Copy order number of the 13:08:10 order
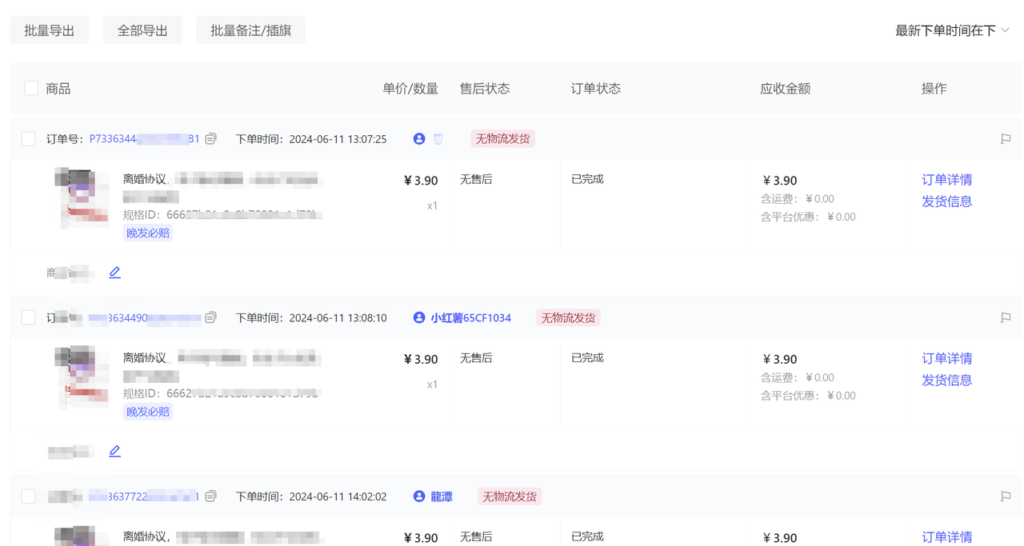Viewport: 1024px width, 546px height. click(210, 318)
